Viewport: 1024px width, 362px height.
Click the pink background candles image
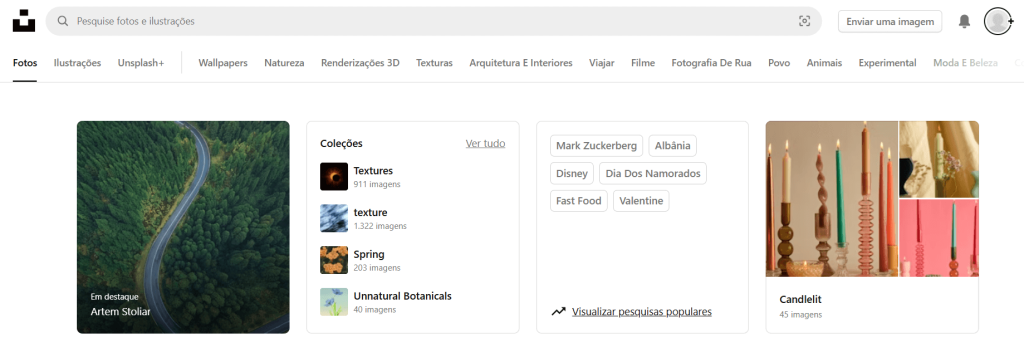click(939, 238)
